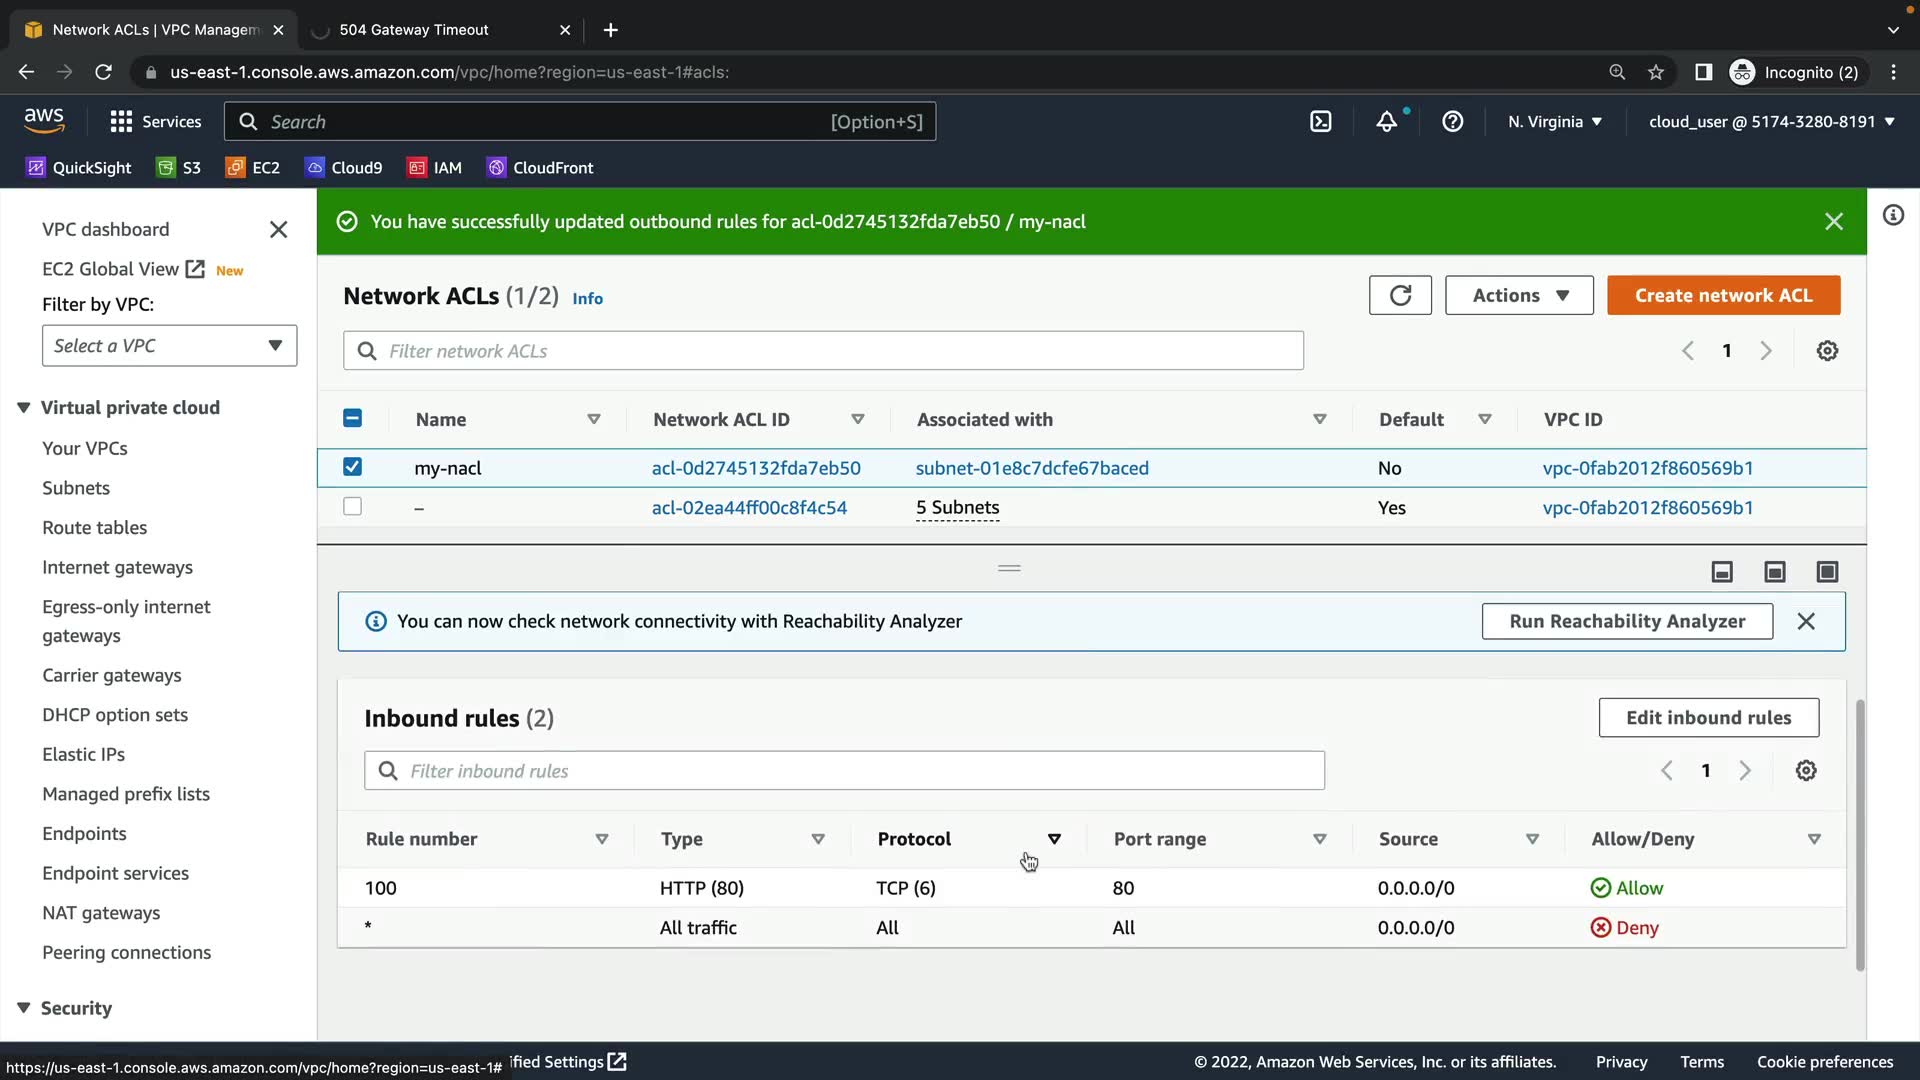This screenshot has height=1080, width=1920.
Task: Click the support help icon
Action: click(1452, 122)
